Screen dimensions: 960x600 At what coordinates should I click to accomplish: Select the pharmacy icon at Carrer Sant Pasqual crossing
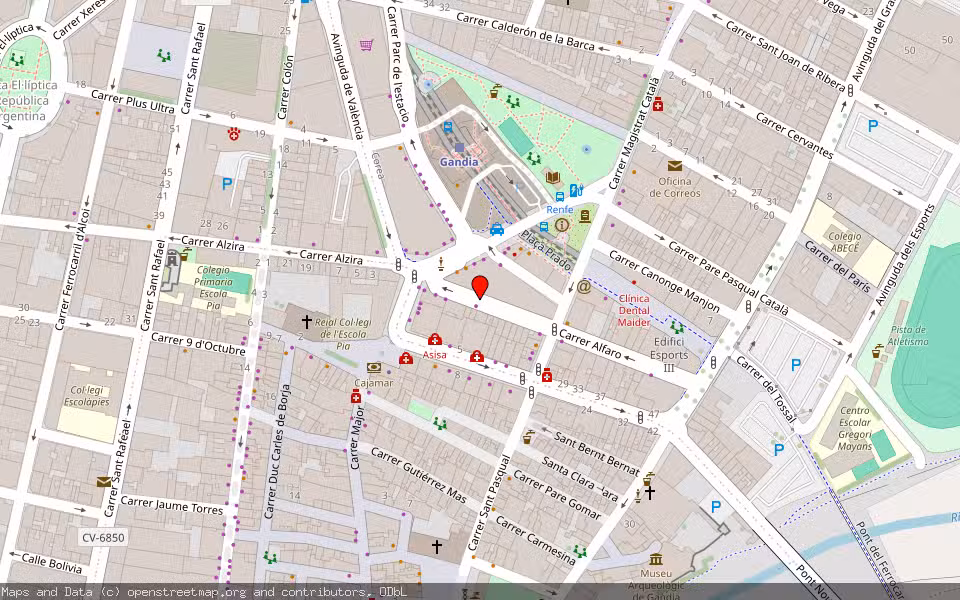pos(547,375)
